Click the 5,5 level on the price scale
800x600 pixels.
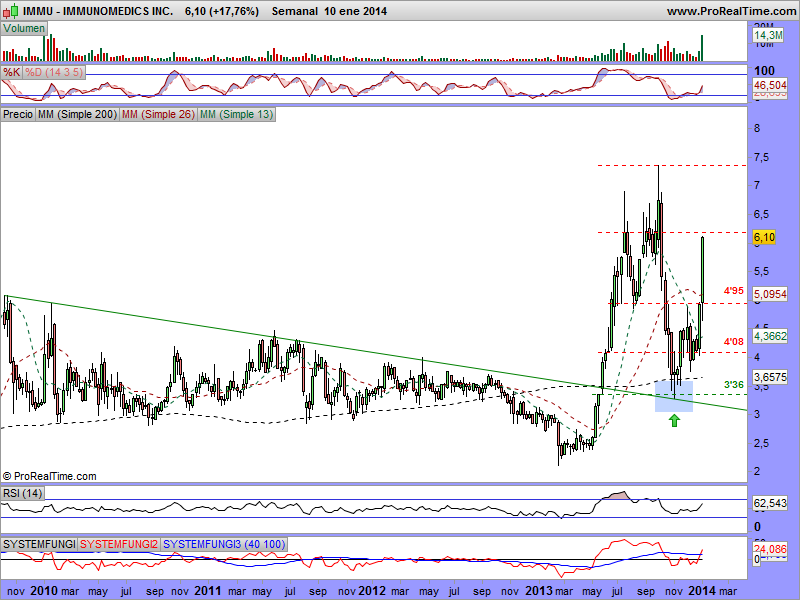coord(762,271)
